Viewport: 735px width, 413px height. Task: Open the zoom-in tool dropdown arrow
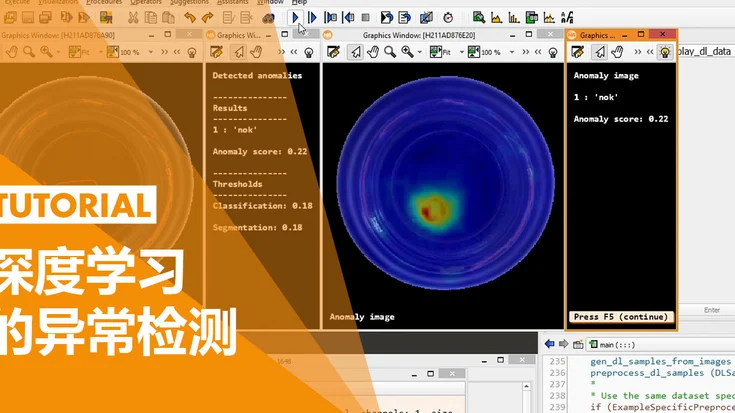420,52
